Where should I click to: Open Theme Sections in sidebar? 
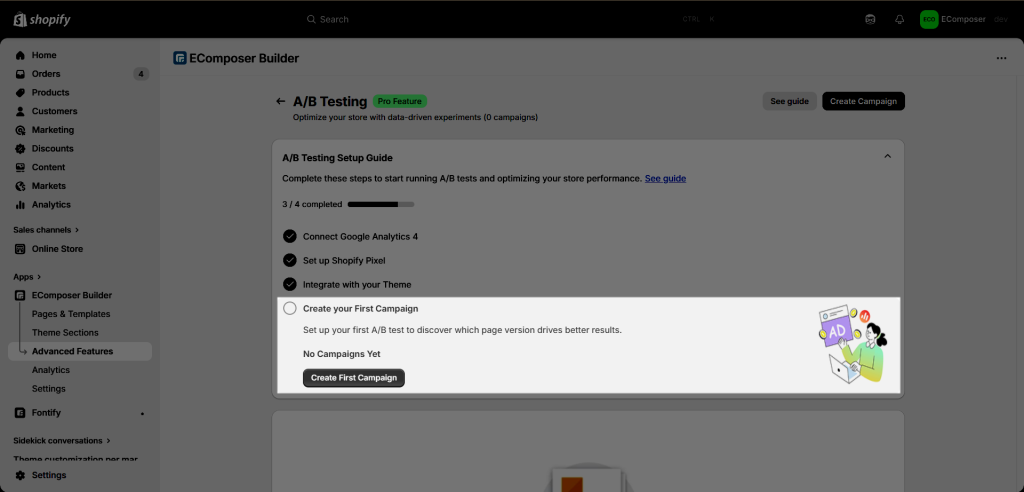[65, 333]
